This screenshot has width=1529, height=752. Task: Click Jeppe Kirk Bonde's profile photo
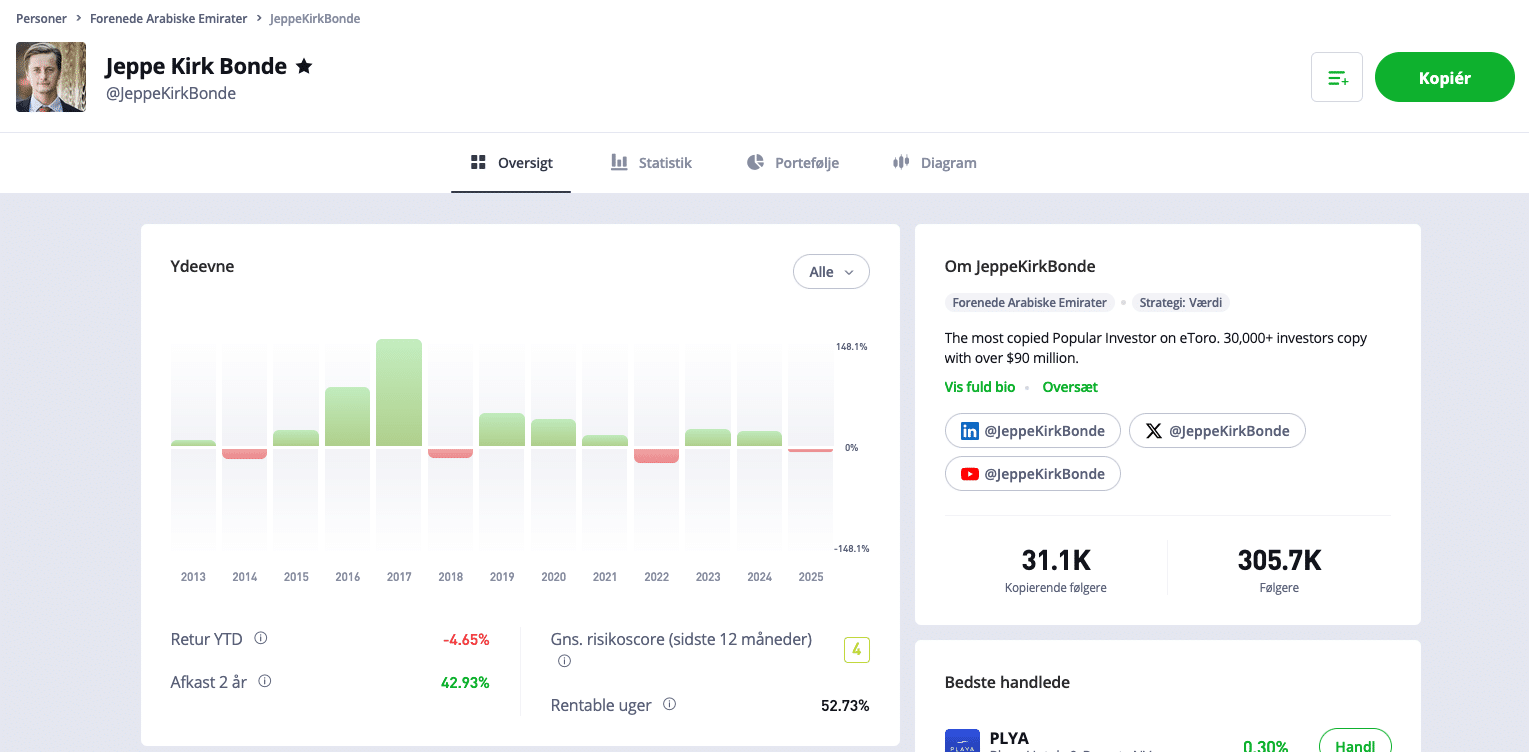51,77
